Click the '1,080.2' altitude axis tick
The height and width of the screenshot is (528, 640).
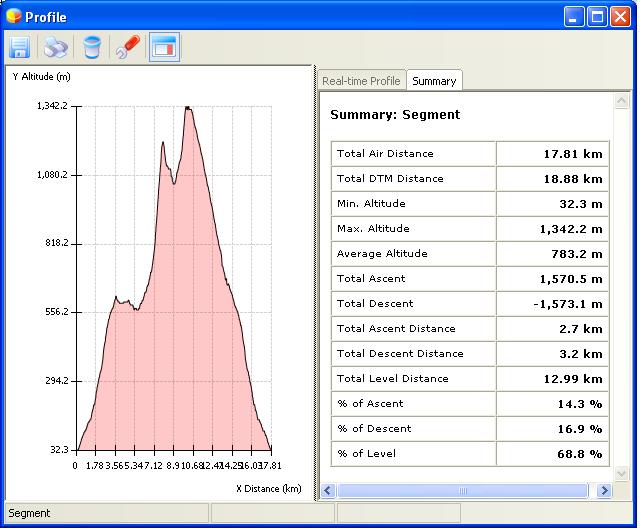coord(52,175)
